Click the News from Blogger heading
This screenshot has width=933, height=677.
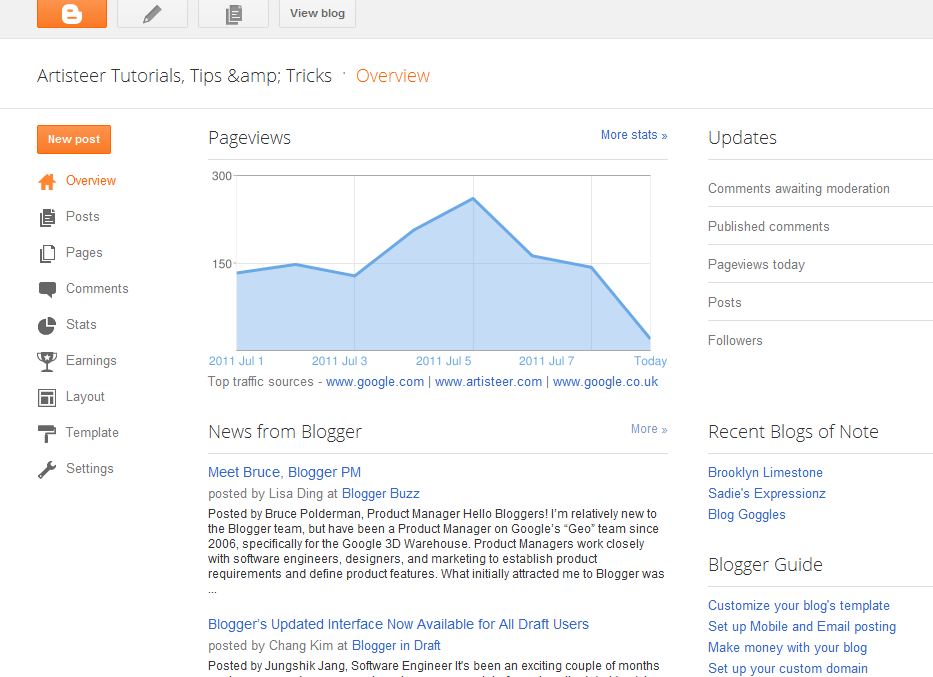tap(285, 432)
